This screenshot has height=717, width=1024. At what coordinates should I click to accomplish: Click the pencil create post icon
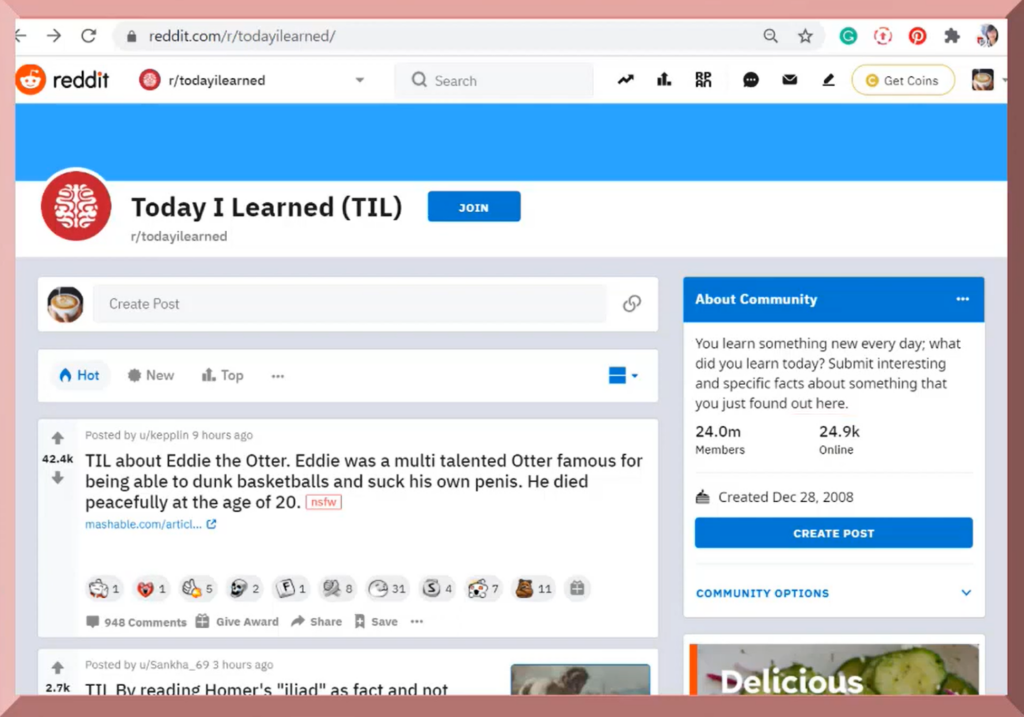coord(828,80)
